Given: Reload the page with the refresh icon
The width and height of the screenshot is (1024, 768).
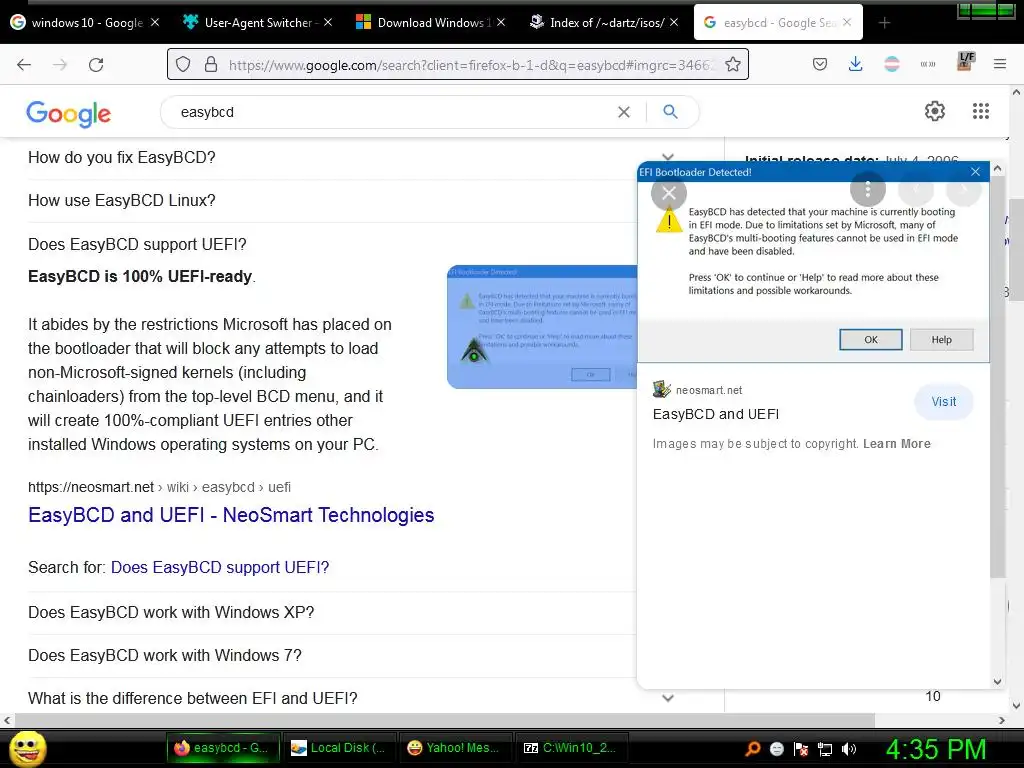Looking at the screenshot, I should (x=96, y=64).
